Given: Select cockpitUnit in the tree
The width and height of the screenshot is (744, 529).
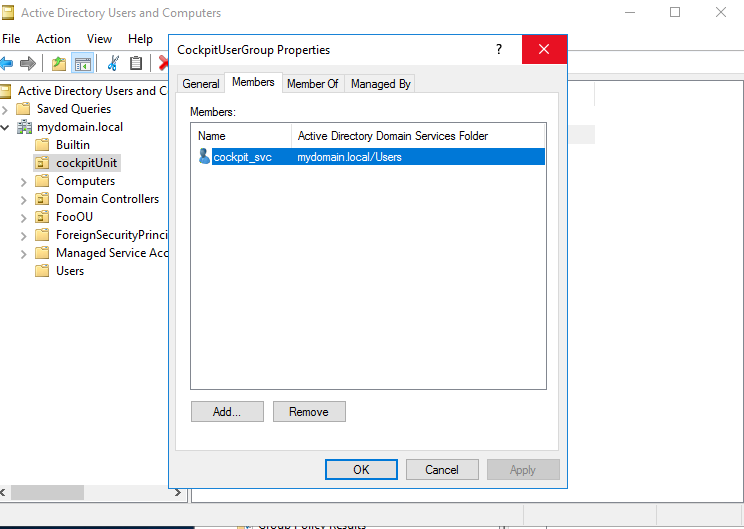Looking at the screenshot, I should 86,163.
